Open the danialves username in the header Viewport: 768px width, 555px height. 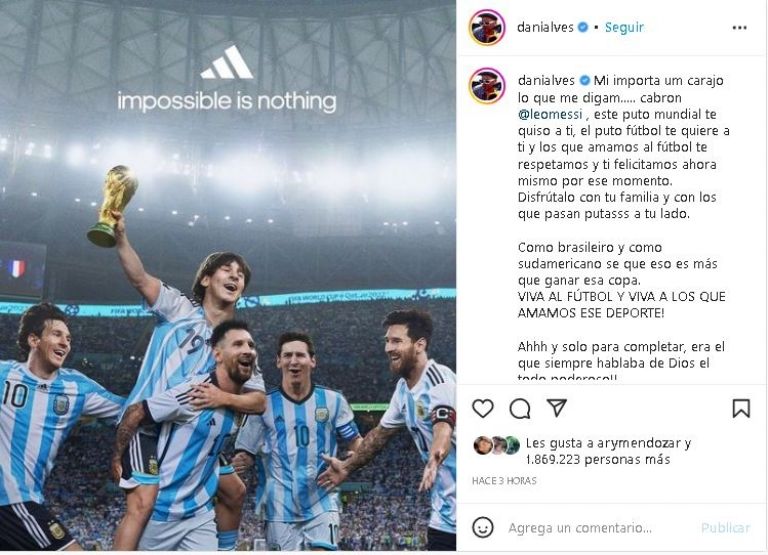(x=545, y=27)
